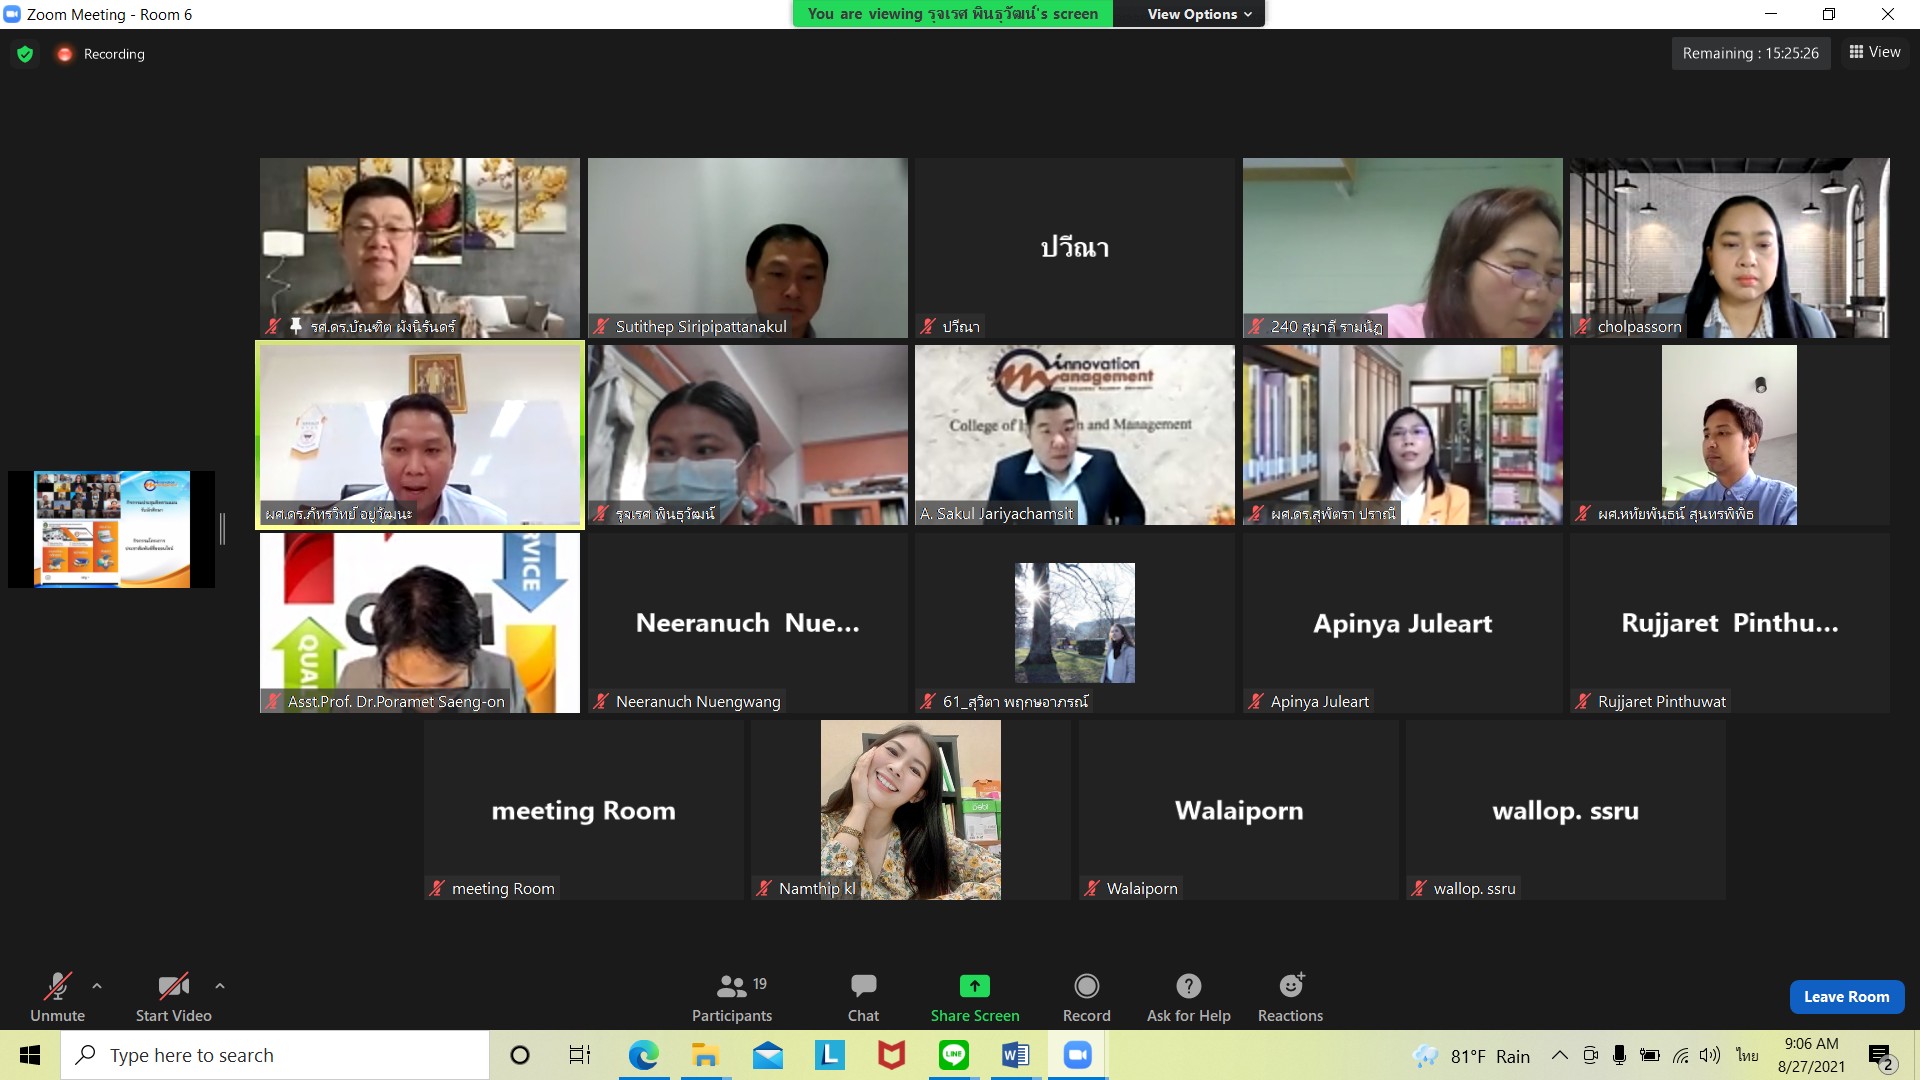Expand video options arrow beside Start Video
Screen dimensions: 1920x1080
coord(220,986)
